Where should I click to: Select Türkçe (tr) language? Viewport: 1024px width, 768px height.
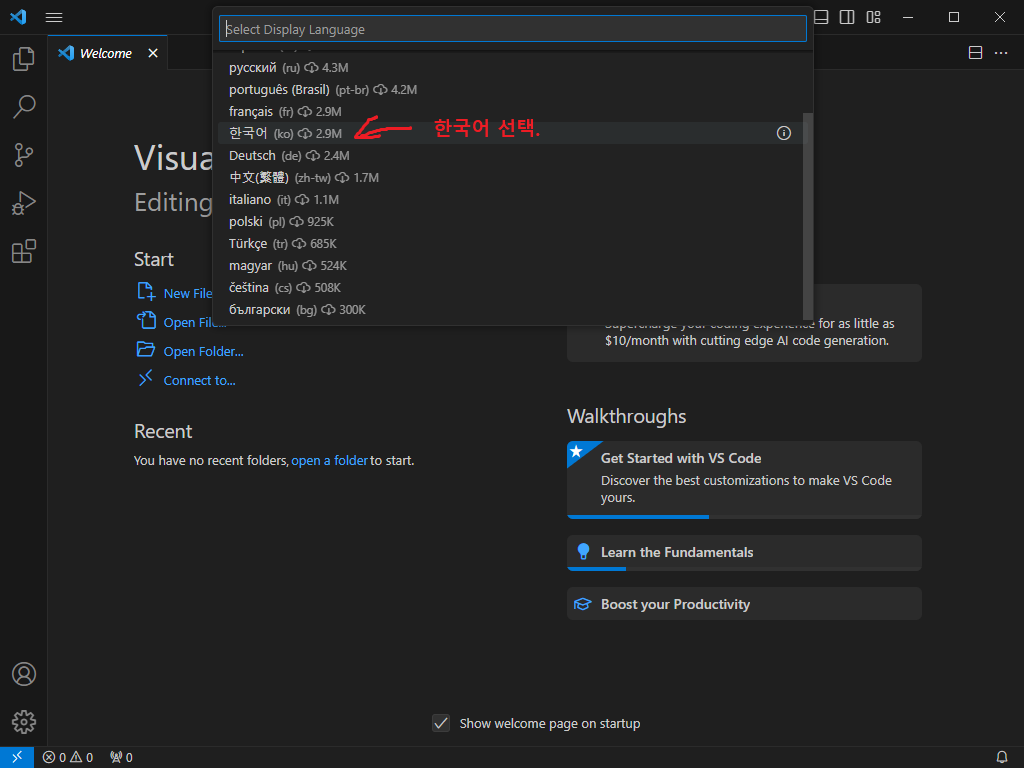[513, 244]
